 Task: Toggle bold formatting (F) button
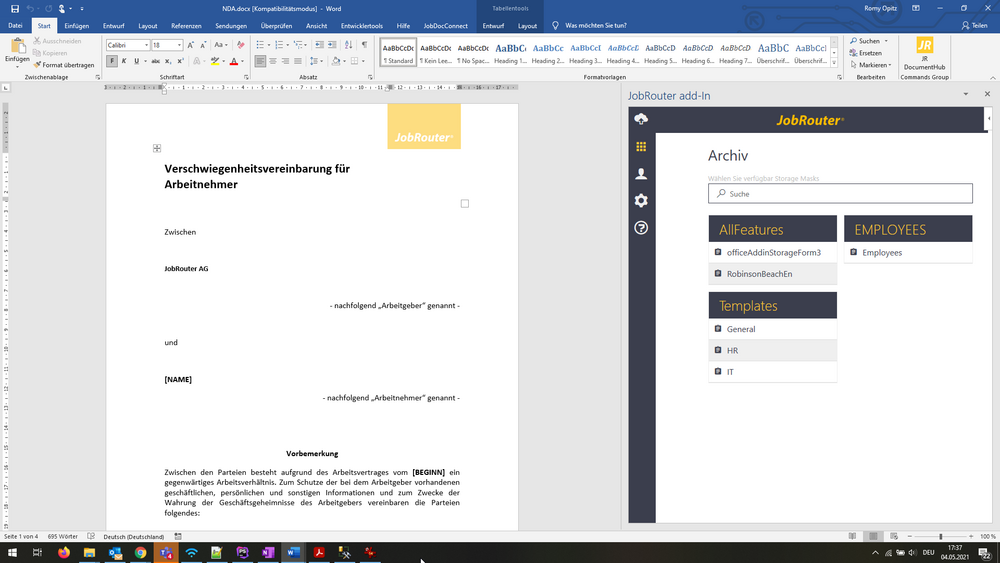(112, 61)
